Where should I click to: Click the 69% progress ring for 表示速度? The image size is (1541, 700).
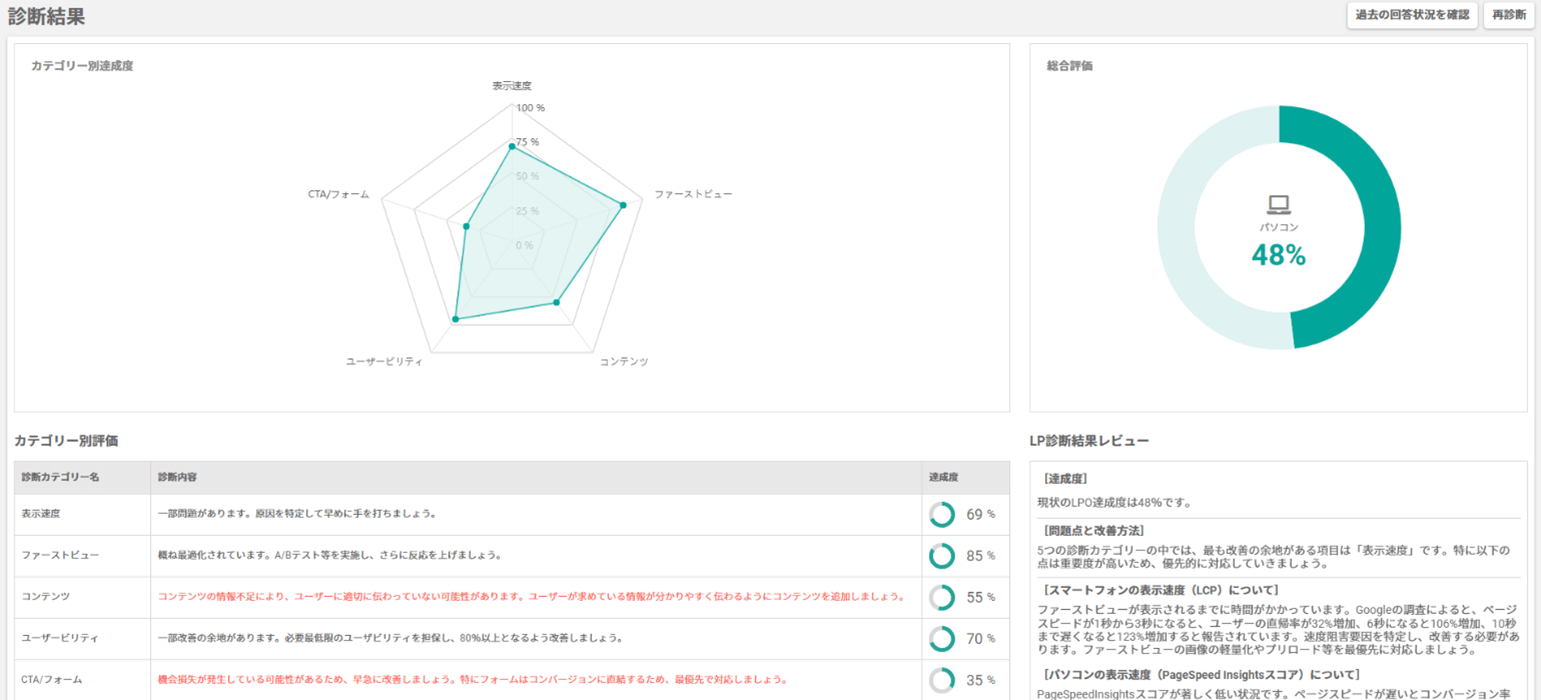(941, 514)
